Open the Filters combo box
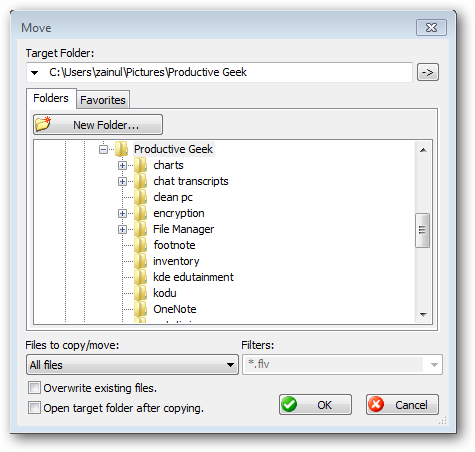 pyautogui.click(x=342, y=365)
